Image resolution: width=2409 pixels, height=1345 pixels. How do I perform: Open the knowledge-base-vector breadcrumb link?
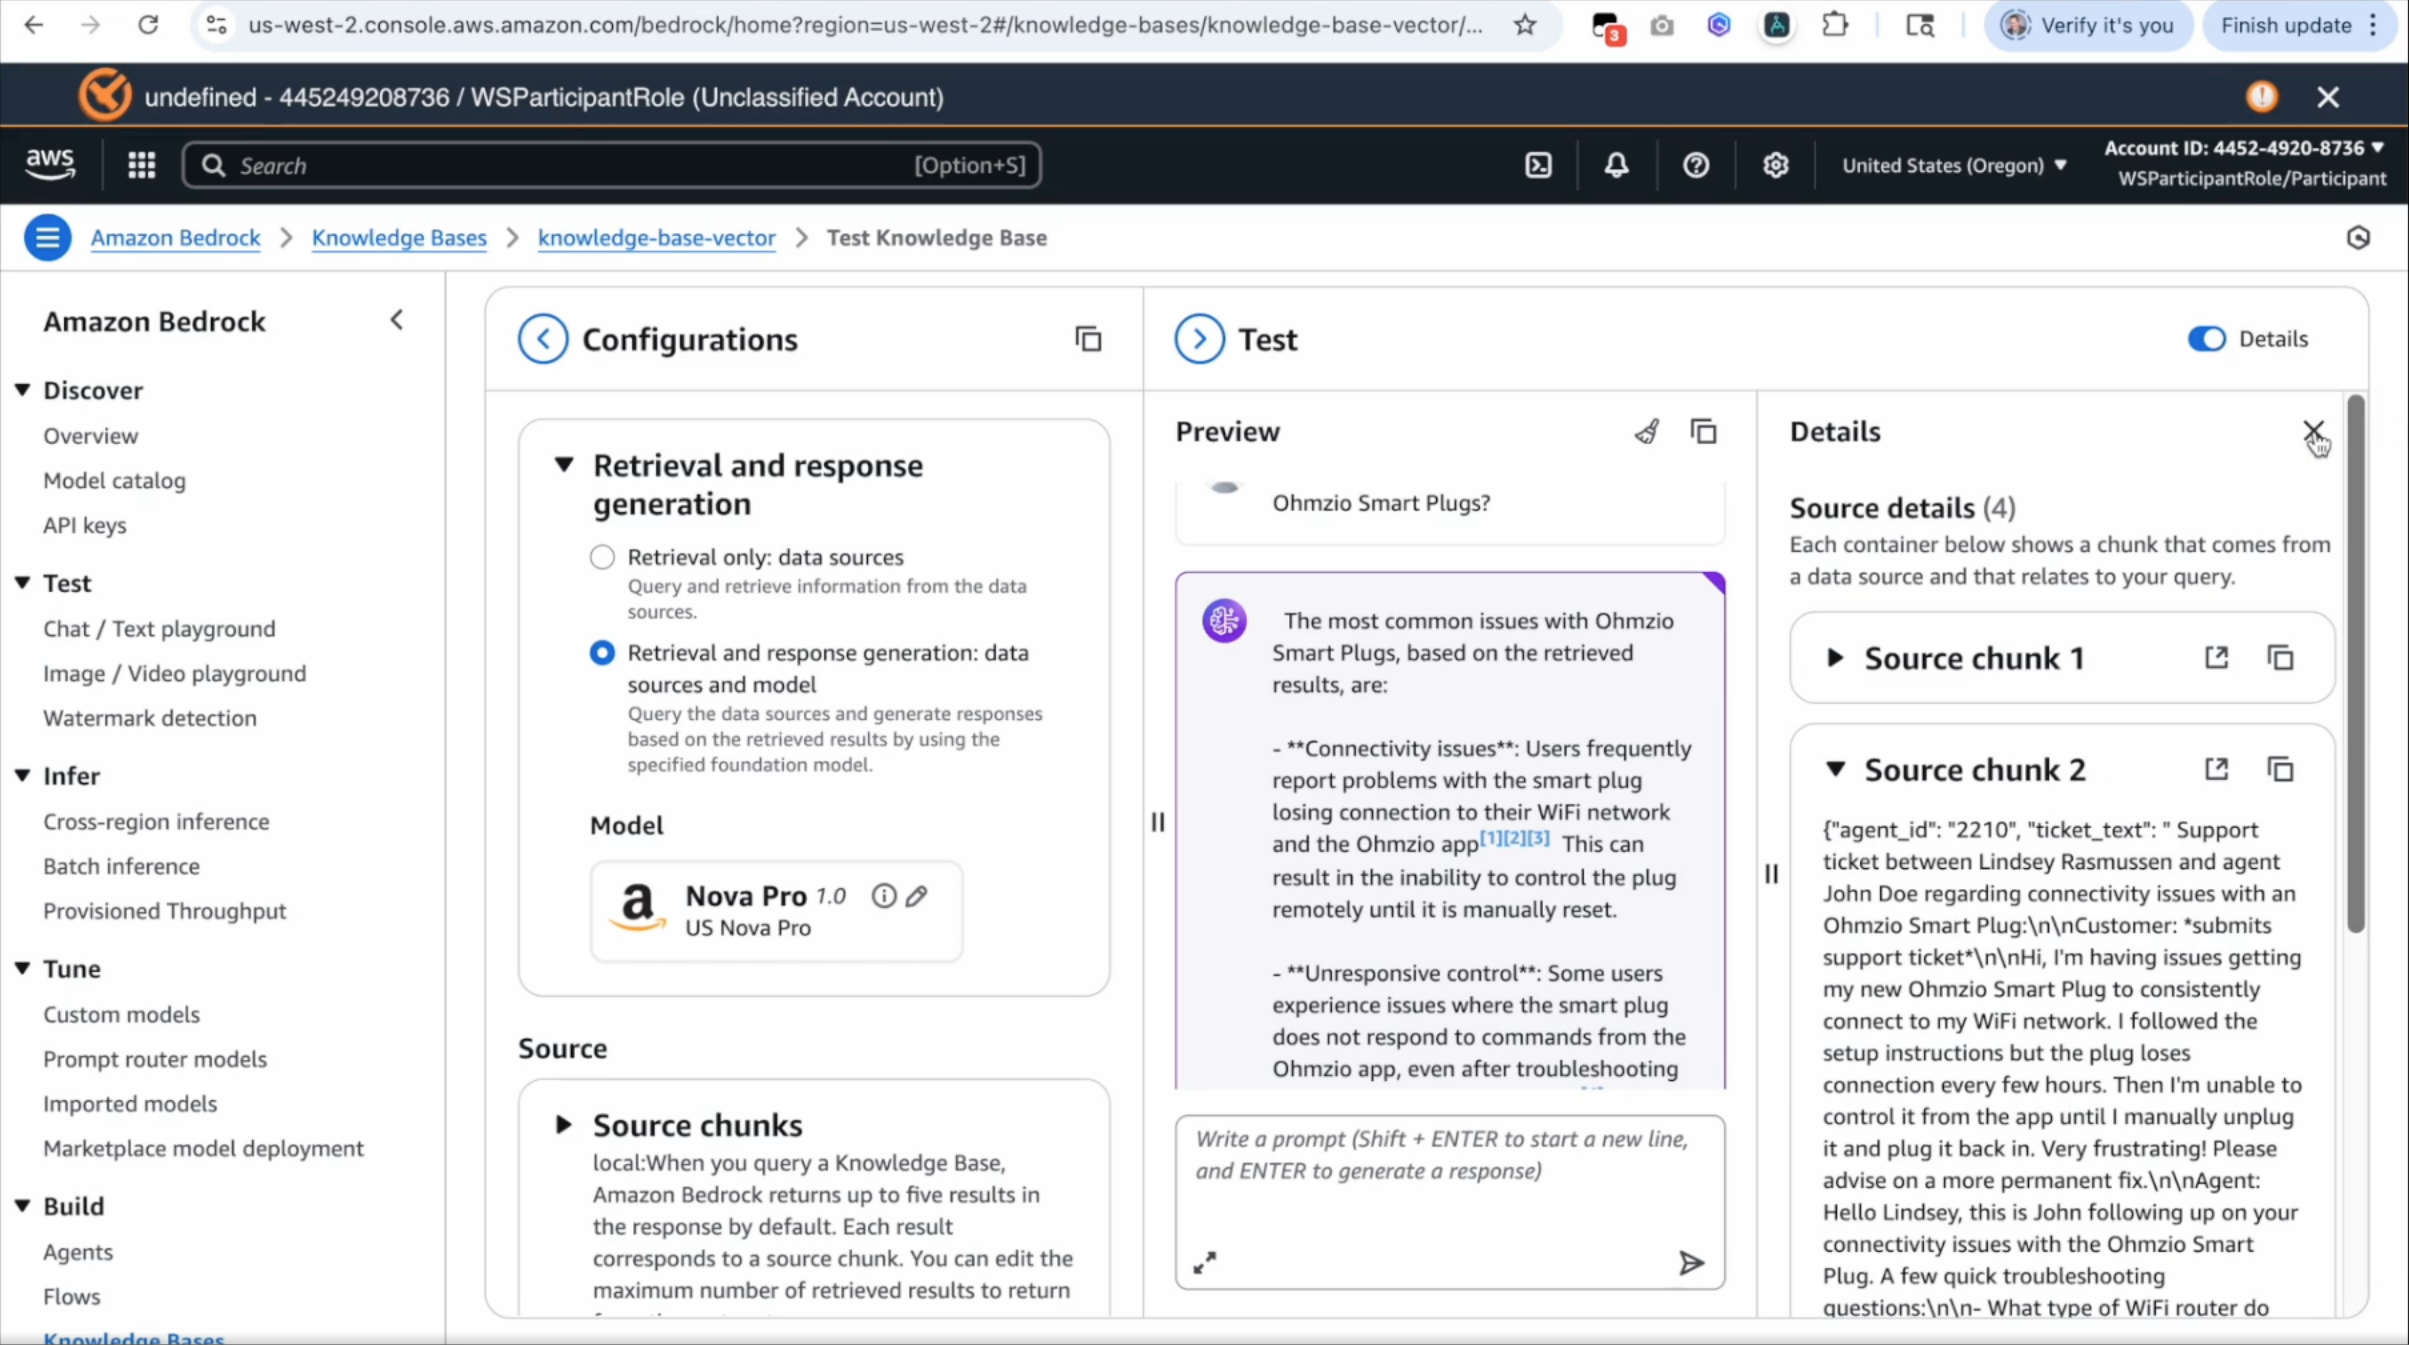(656, 238)
